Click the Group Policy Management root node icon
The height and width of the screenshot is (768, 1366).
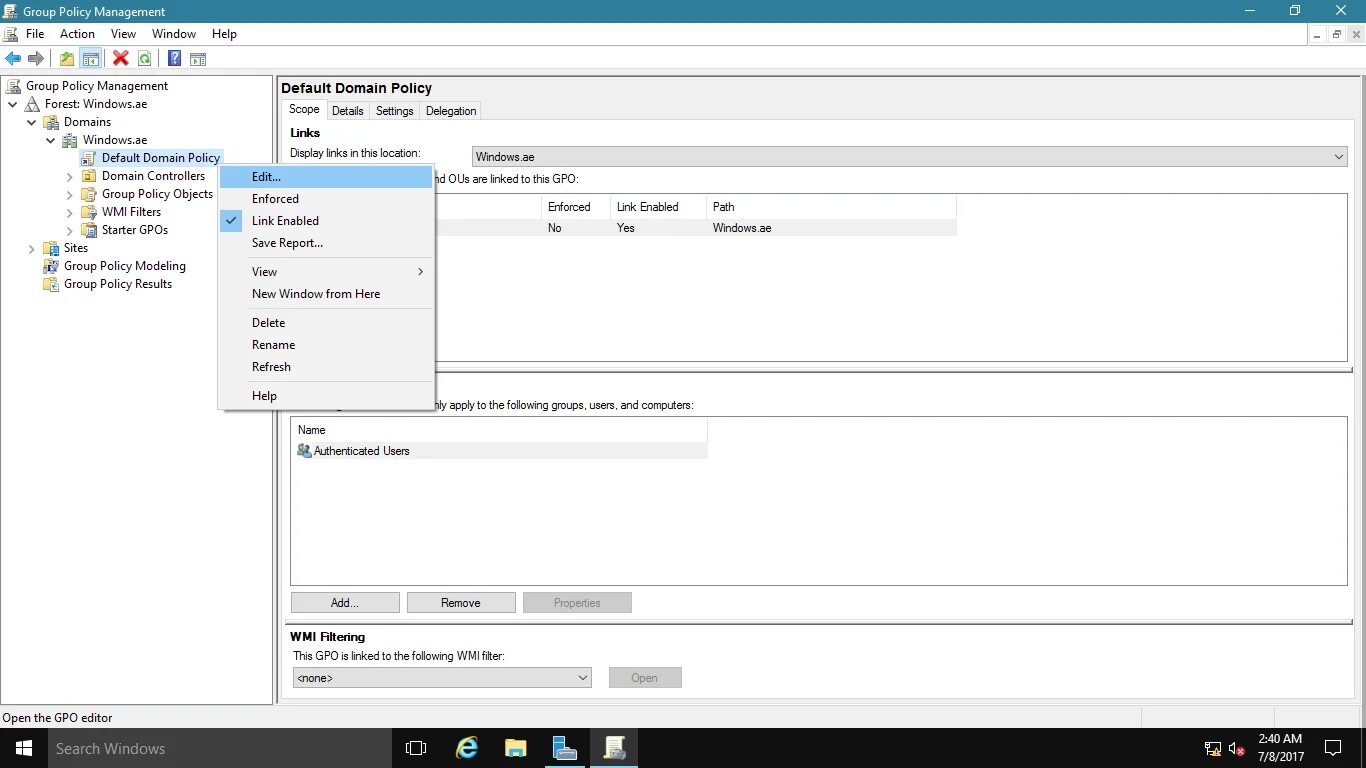tap(14, 86)
